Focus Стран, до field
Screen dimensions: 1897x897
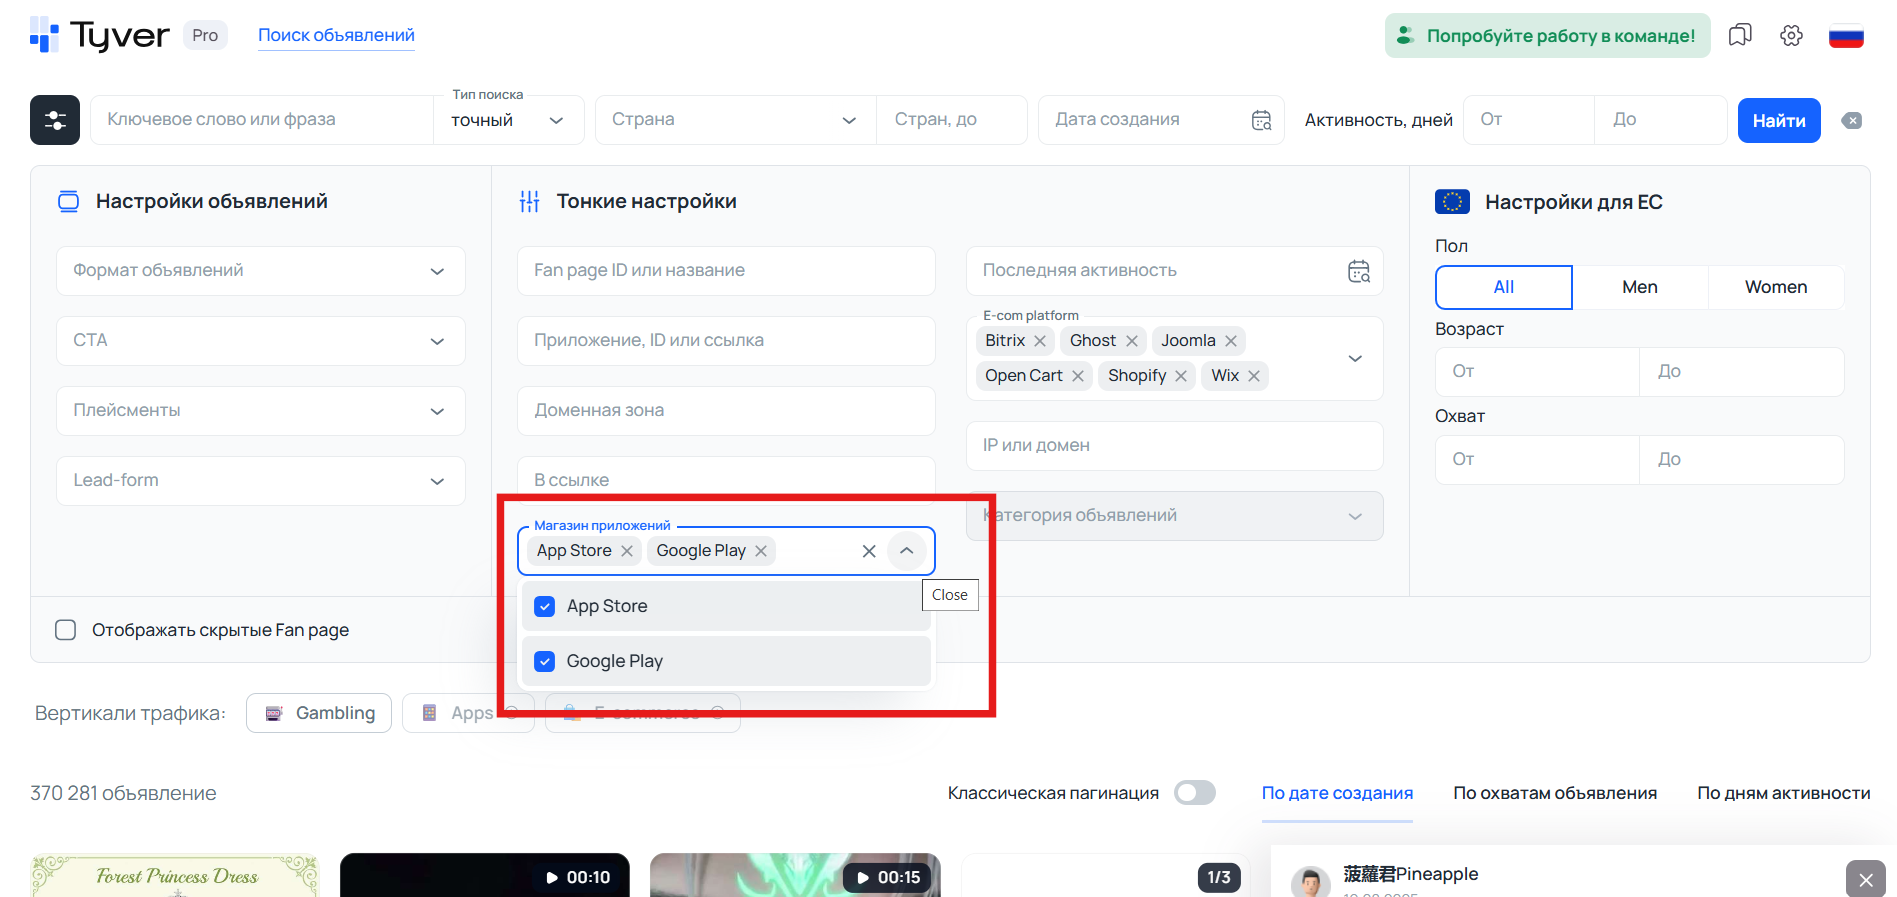[x=952, y=120]
